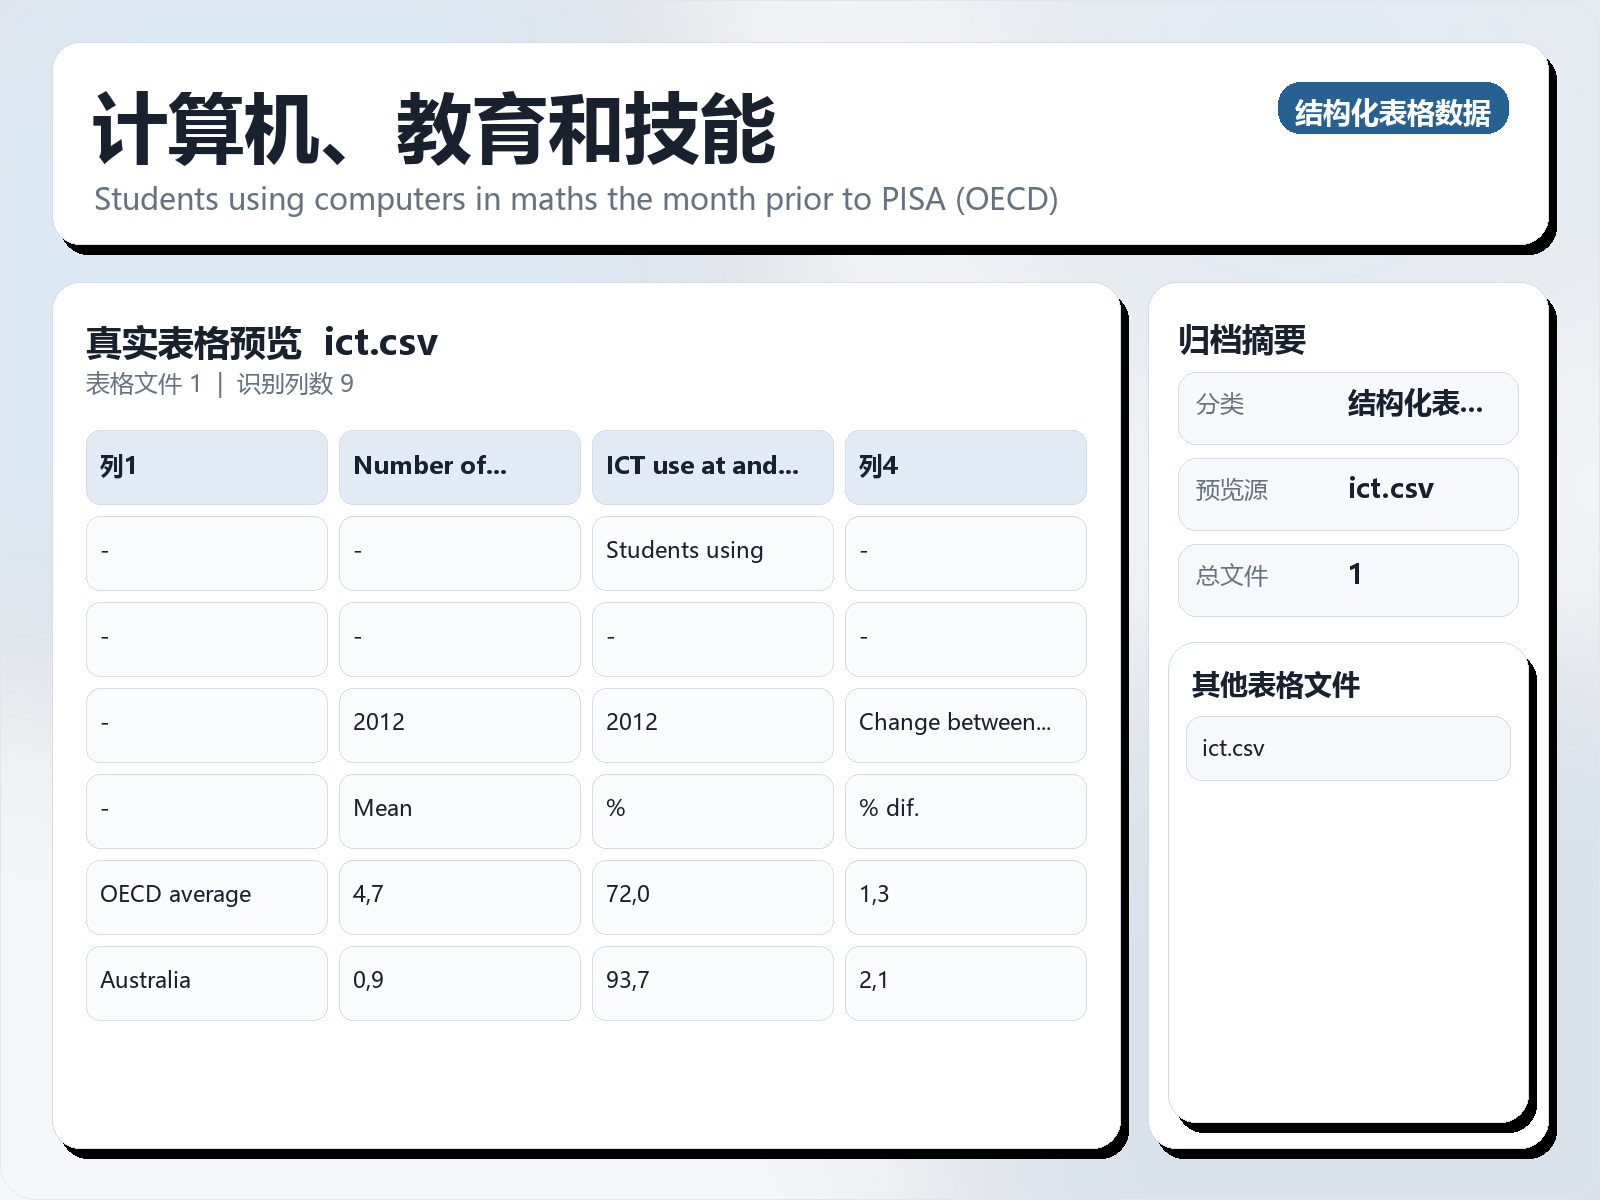Select the OECD average row cell
This screenshot has height=1200, width=1600.
point(206,896)
